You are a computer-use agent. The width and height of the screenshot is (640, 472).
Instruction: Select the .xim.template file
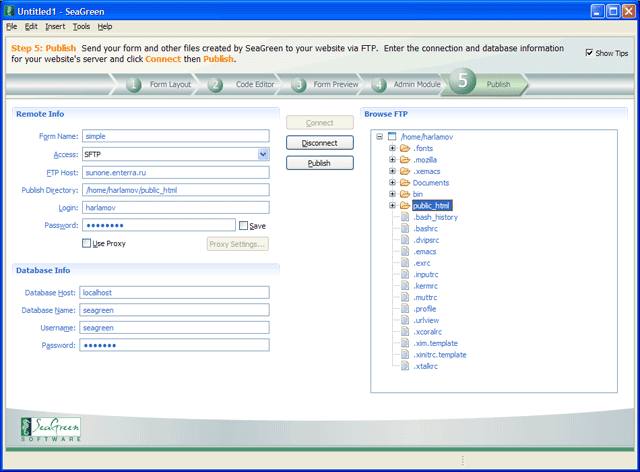point(436,343)
